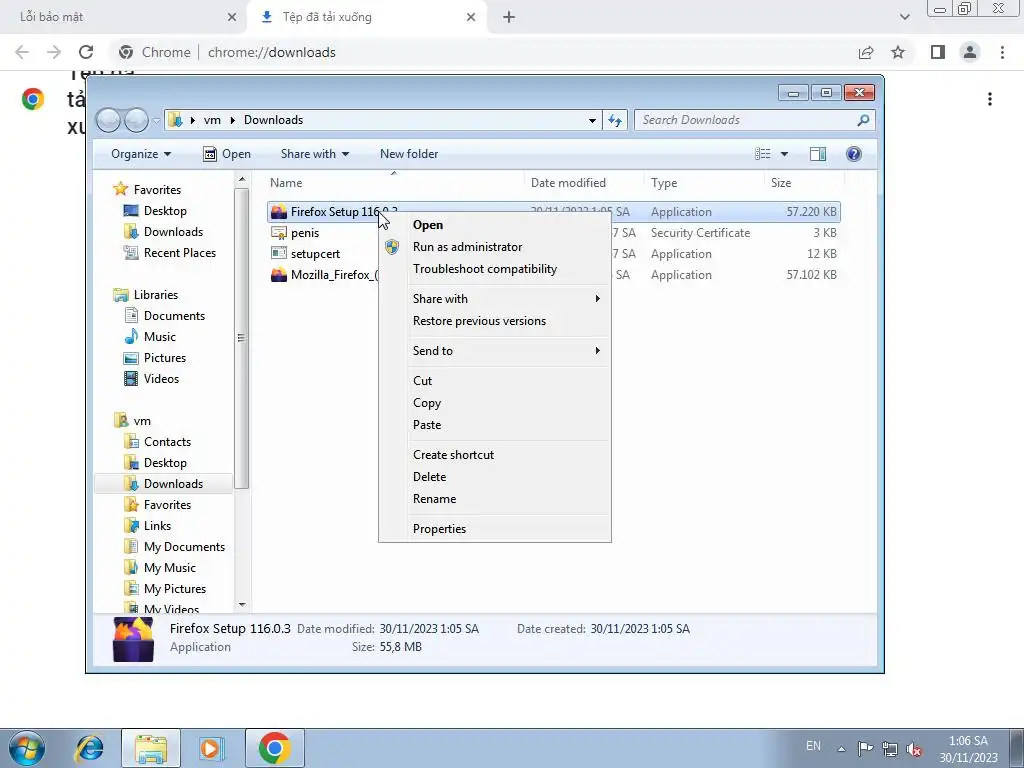Viewport: 1024px width, 768px height.
Task: Open the Share with toolbar dropdown
Action: (315, 154)
